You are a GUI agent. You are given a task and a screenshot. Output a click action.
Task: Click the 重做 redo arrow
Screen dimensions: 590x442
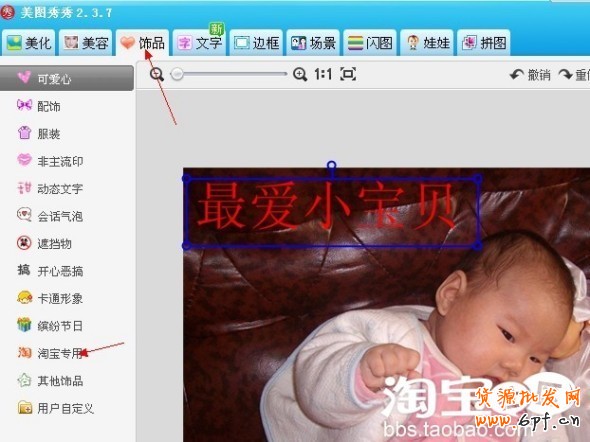click(x=566, y=74)
